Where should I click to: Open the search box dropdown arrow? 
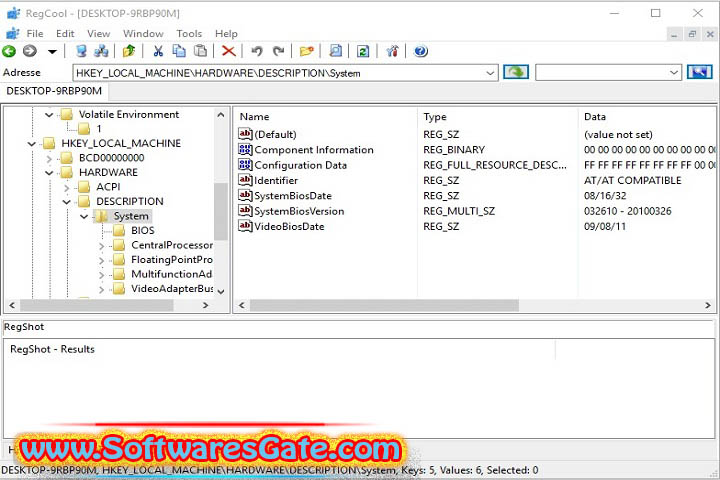click(674, 73)
